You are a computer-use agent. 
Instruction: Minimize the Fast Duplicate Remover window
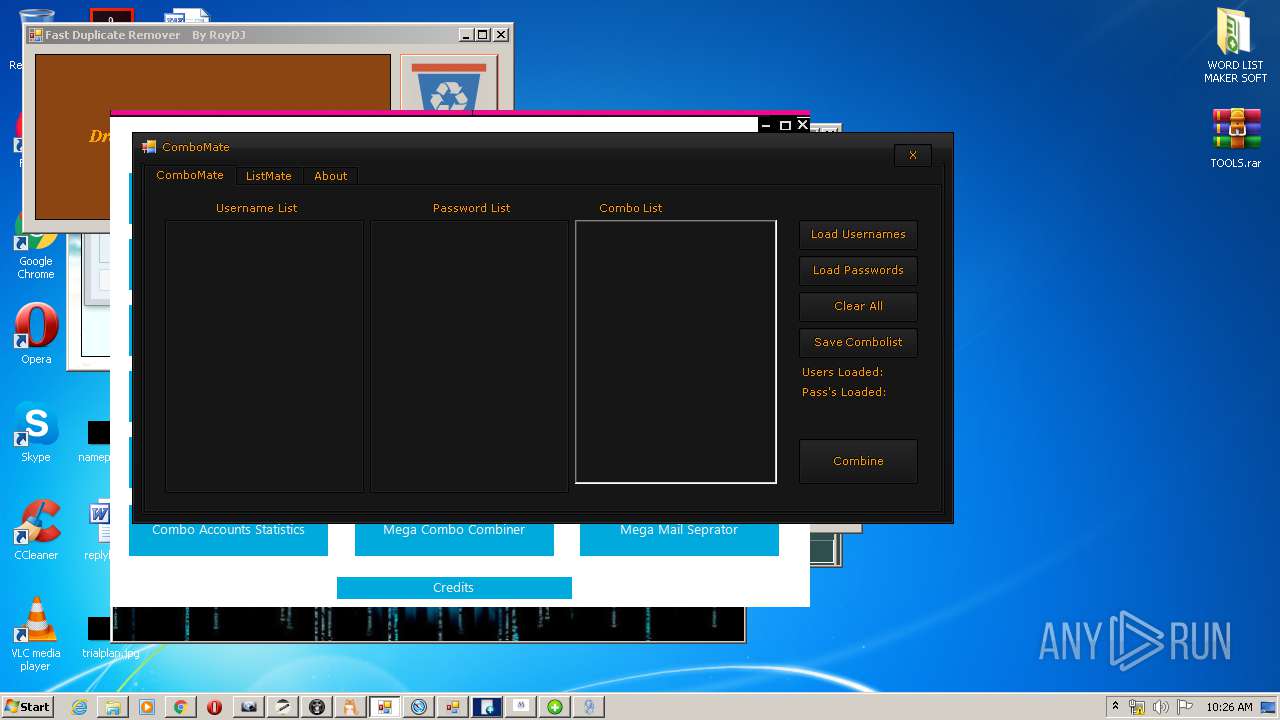pyautogui.click(x=467, y=35)
